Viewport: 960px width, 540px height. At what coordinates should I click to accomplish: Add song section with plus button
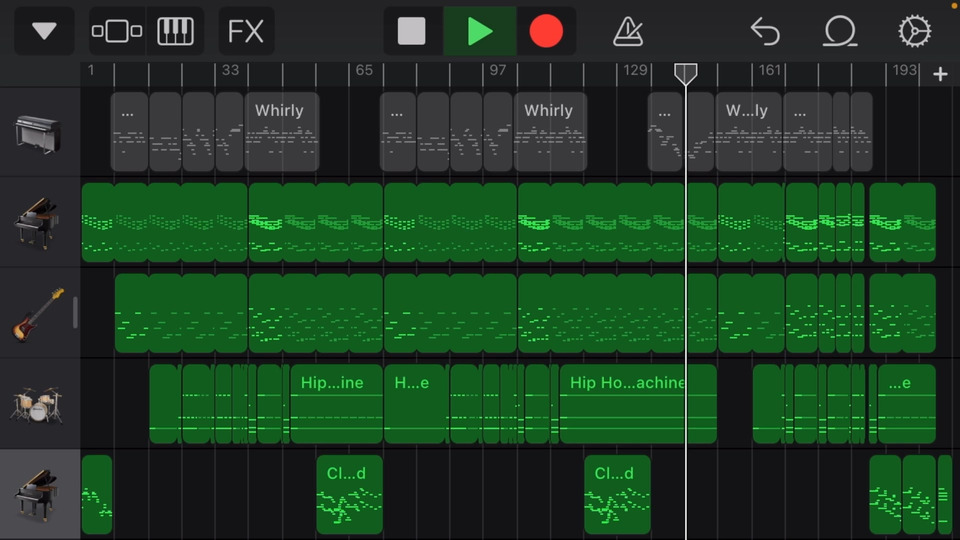(940, 74)
